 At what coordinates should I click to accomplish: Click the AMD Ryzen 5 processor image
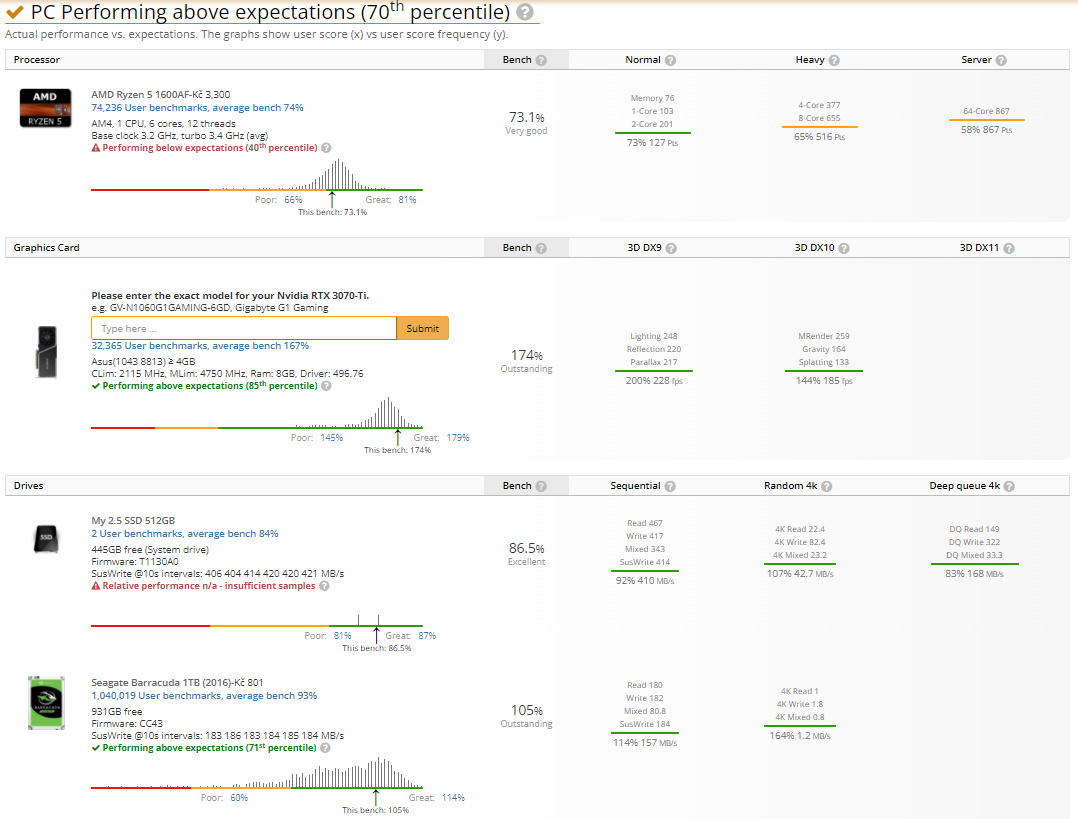(45, 108)
